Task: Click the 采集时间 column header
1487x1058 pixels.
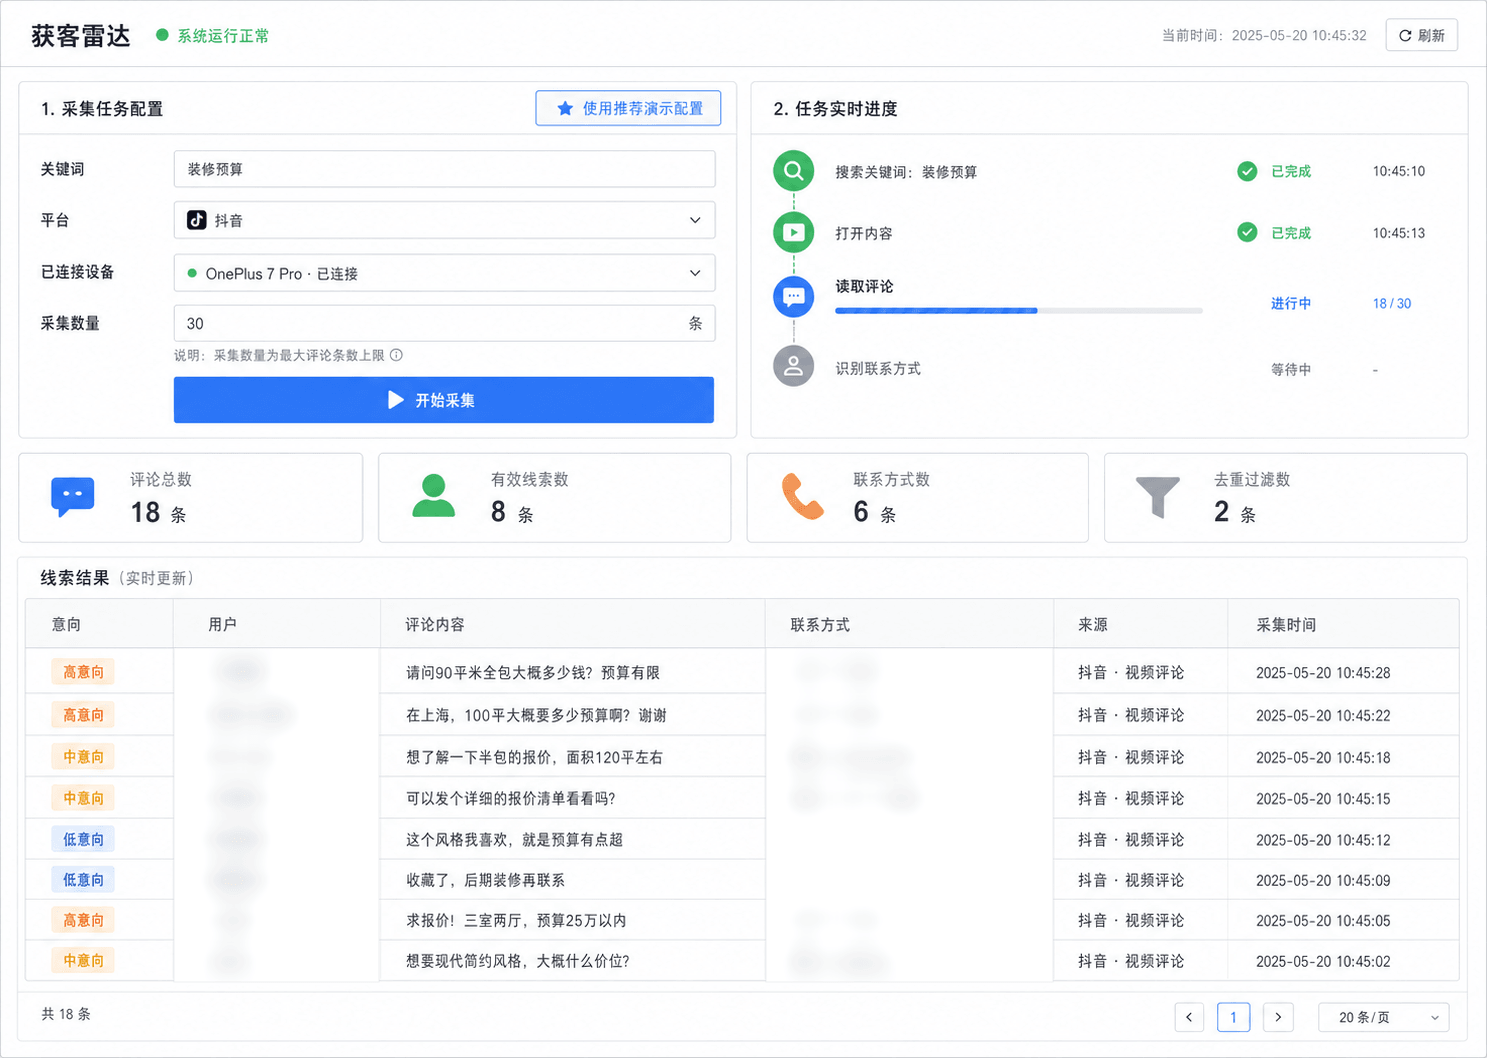Action: (x=1286, y=625)
